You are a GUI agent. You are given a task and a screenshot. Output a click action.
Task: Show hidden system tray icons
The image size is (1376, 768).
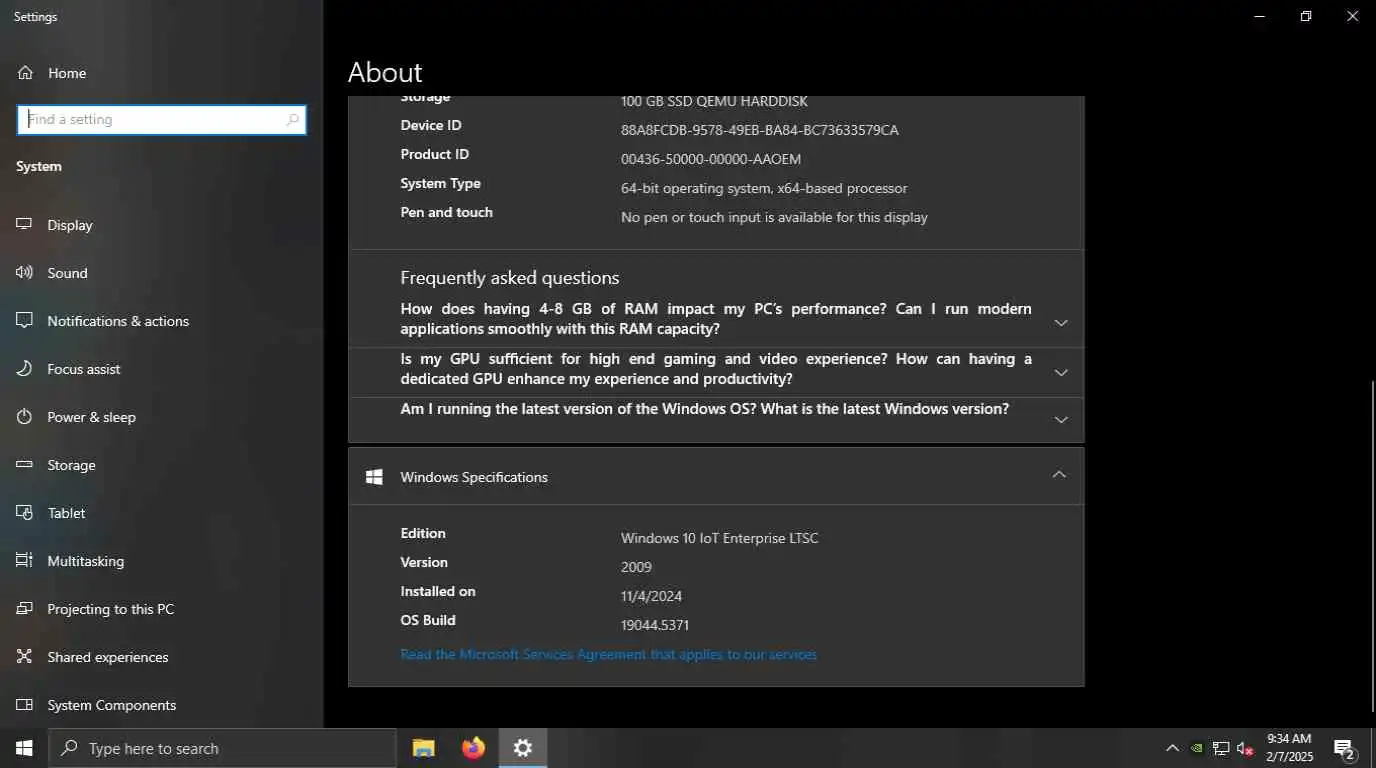(x=1172, y=748)
